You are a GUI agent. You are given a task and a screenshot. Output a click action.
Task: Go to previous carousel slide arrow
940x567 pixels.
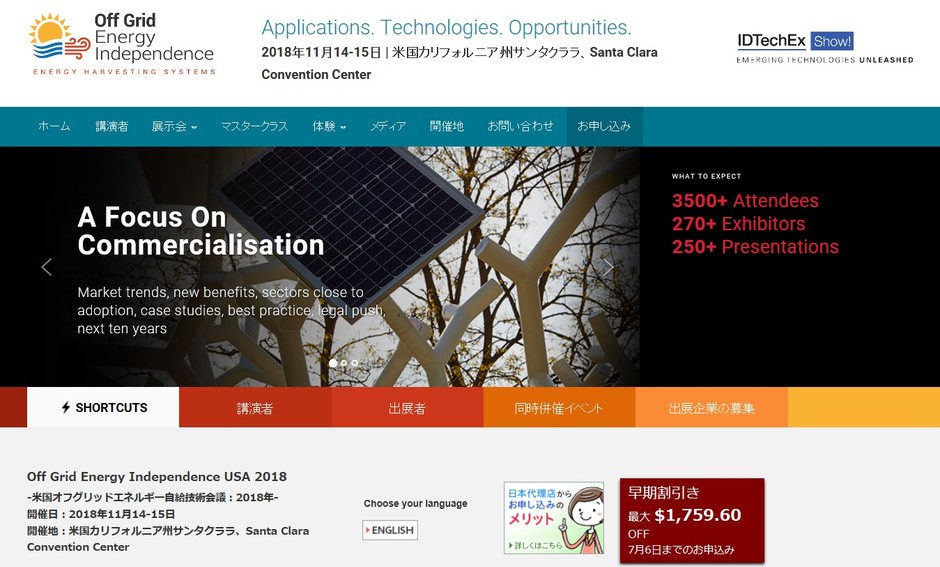click(47, 267)
